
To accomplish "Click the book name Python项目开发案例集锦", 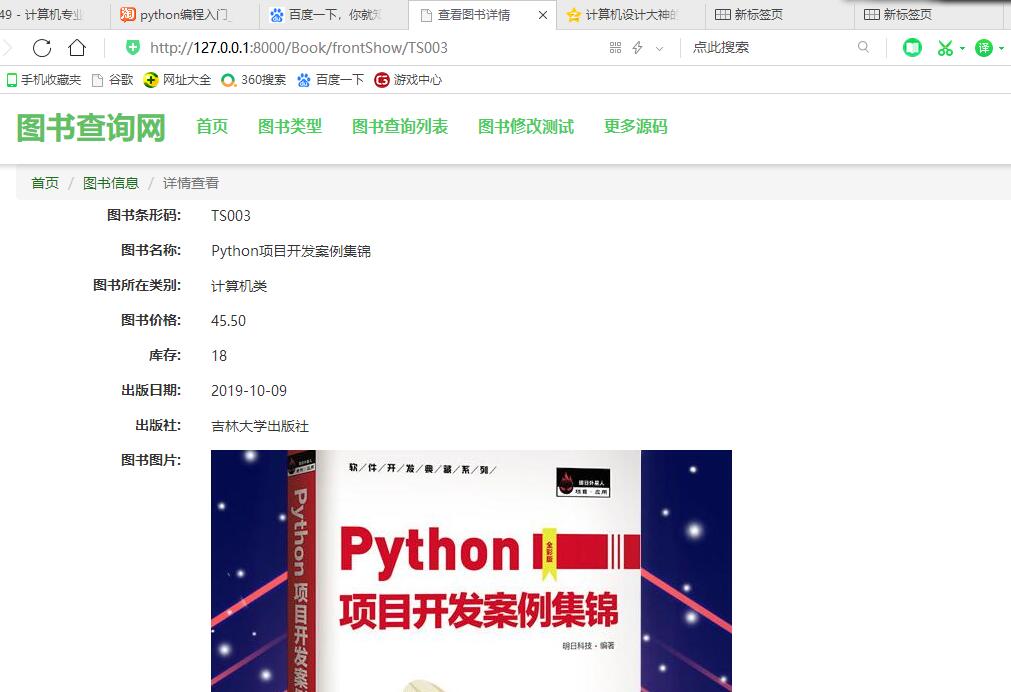I will [291, 251].
